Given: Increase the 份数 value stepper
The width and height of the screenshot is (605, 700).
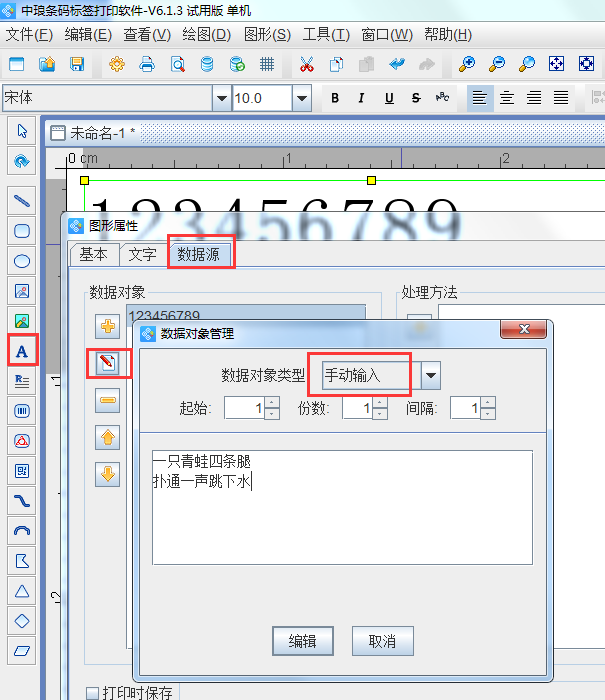Looking at the screenshot, I should point(380,402).
